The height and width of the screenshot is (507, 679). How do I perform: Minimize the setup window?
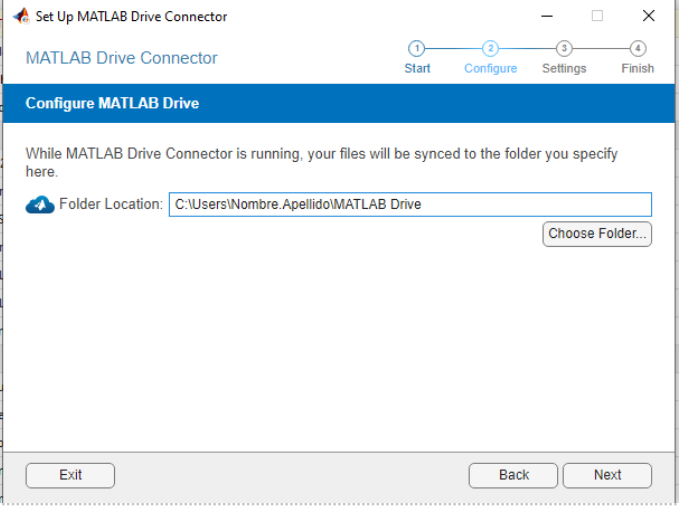(x=547, y=16)
